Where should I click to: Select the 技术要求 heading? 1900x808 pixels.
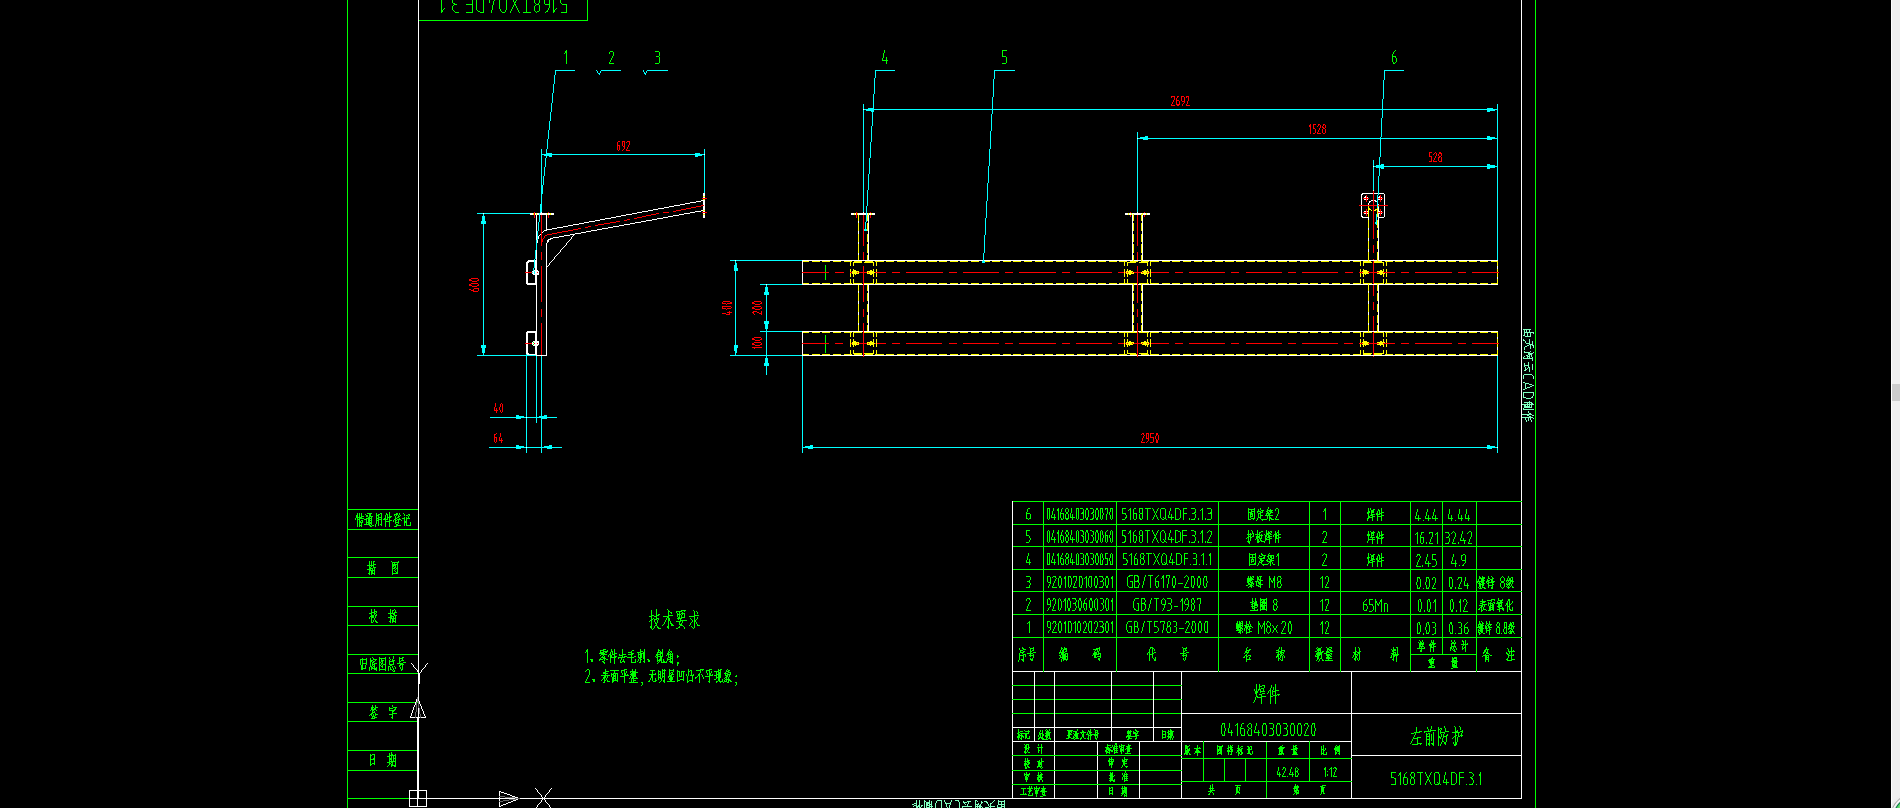(674, 620)
